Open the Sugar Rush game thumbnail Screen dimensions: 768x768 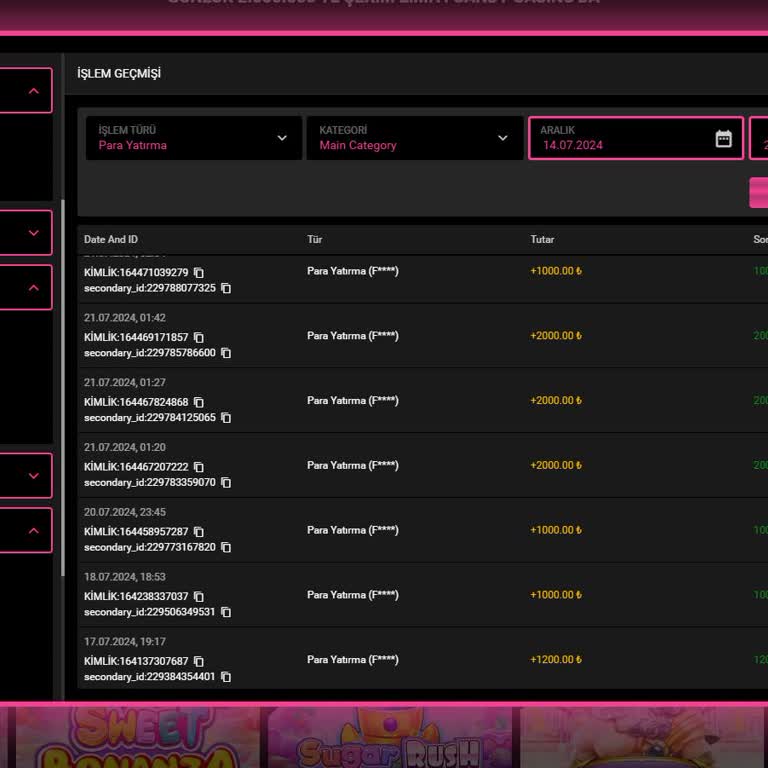click(390, 738)
